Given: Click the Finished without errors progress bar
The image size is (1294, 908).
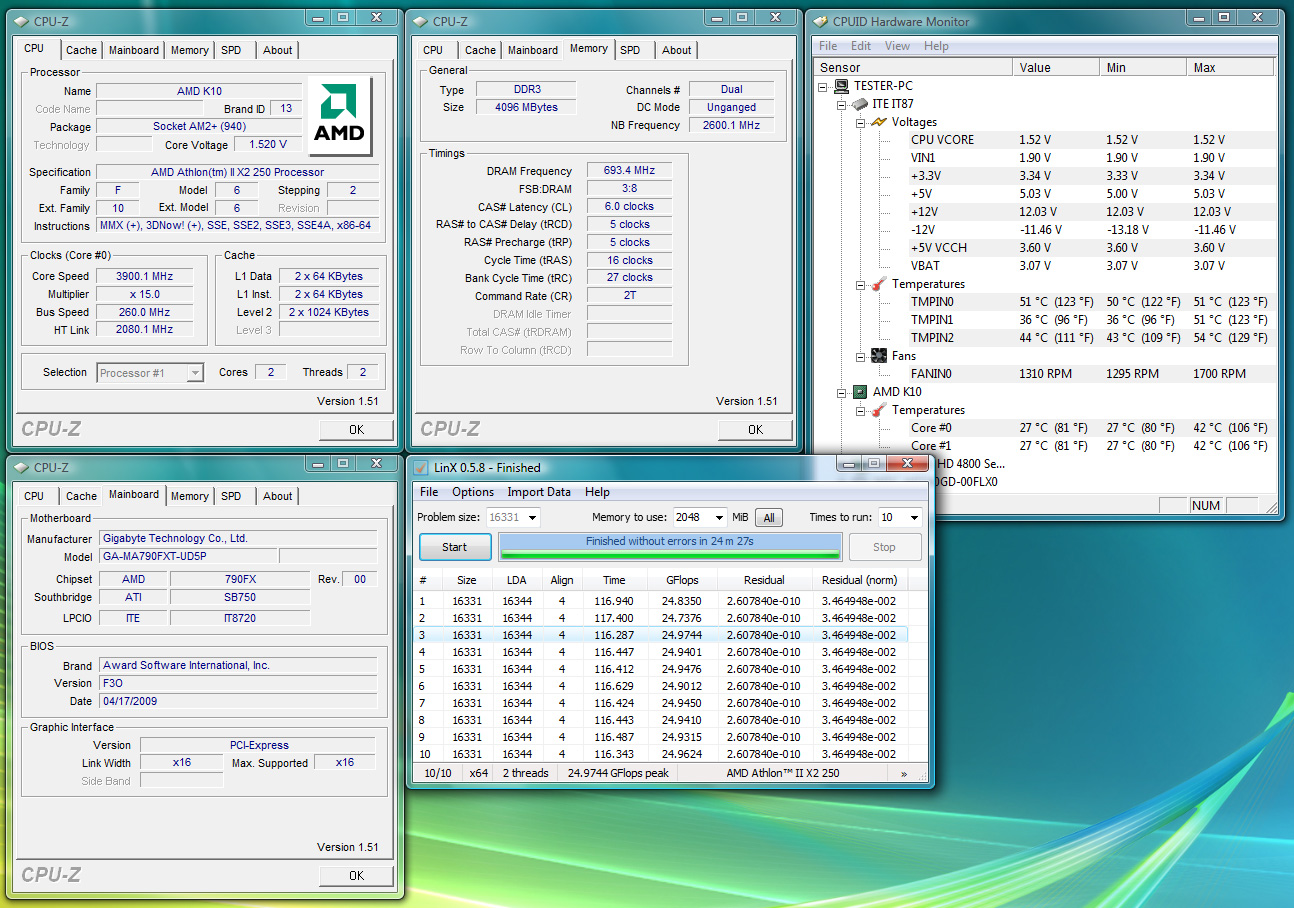Looking at the screenshot, I should click(x=670, y=546).
